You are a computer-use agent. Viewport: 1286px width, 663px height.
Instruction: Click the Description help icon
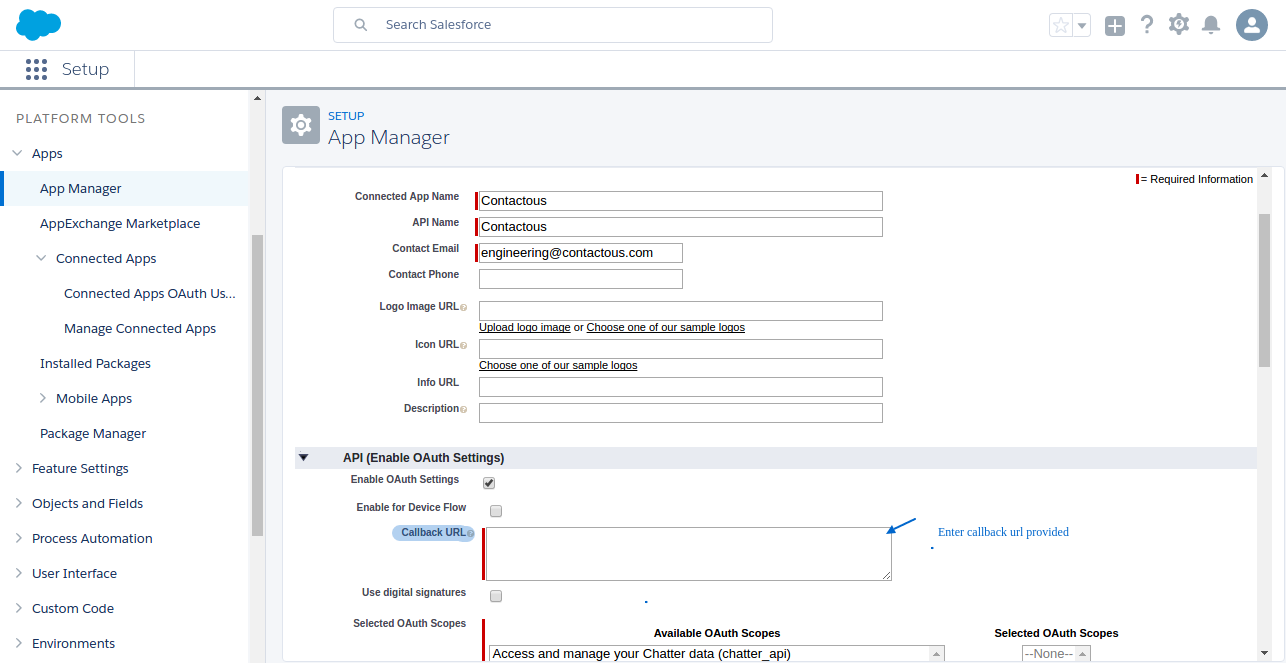pos(464,410)
